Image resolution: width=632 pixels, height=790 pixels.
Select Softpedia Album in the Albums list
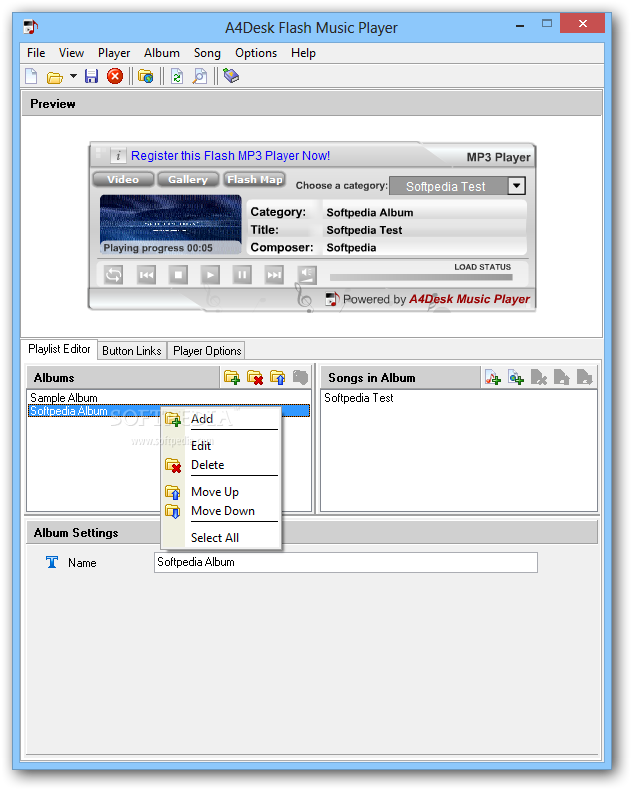[x=169, y=411]
